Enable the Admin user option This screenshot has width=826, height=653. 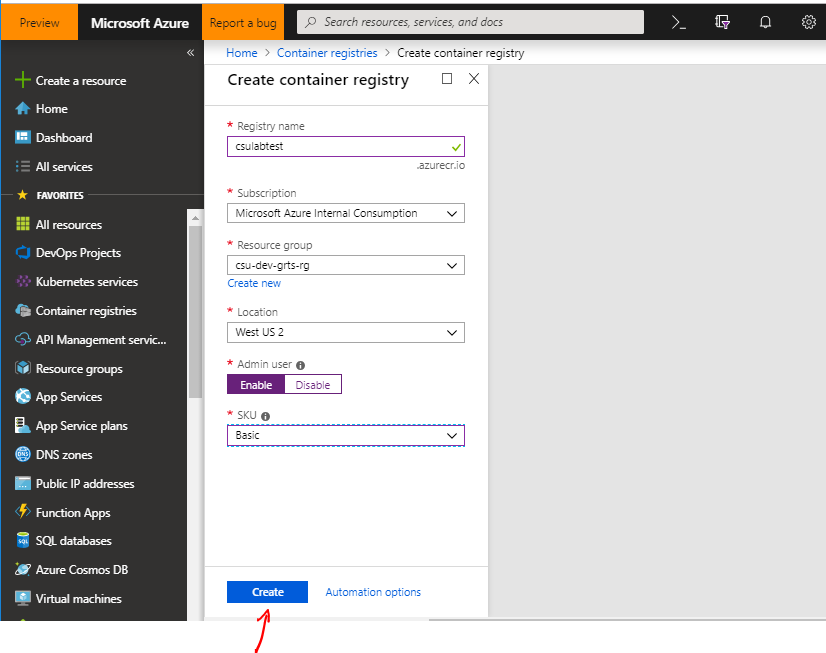tap(256, 384)
